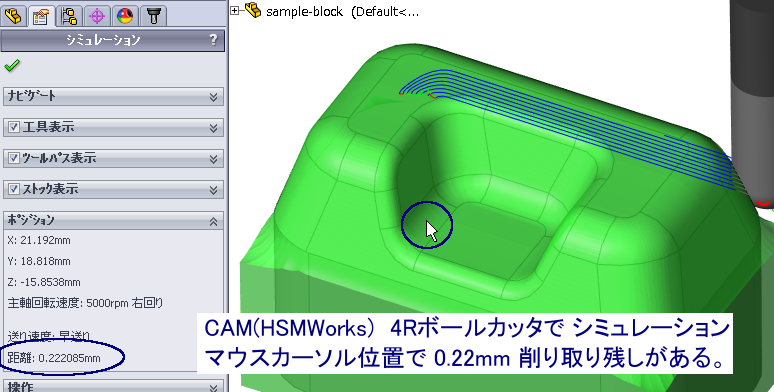
Task: Open the CAM tool tab icon
Action: click(x=154, y=16)
